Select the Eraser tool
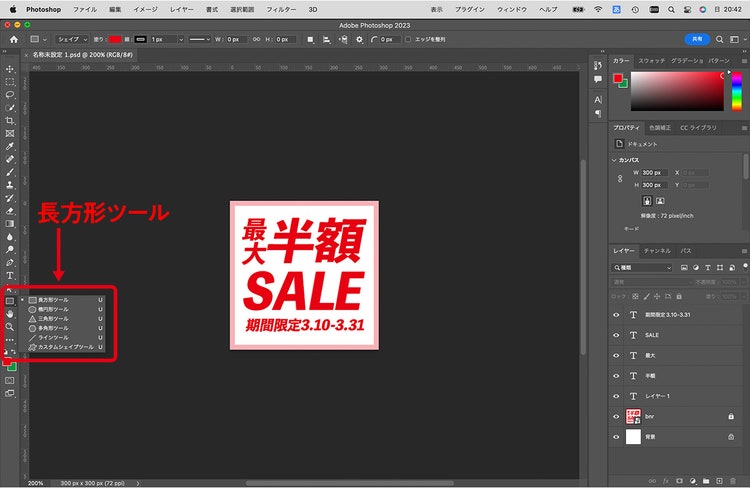This screenshot has height=488, width=750. tap(10, 211)
